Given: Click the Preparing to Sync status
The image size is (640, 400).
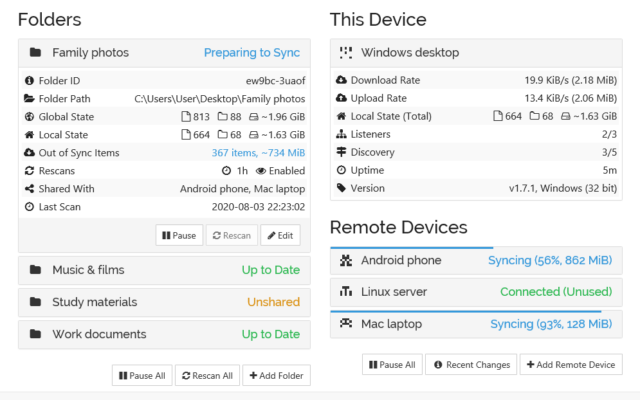Looking at the screenshot, I should (x=252, y=53).
